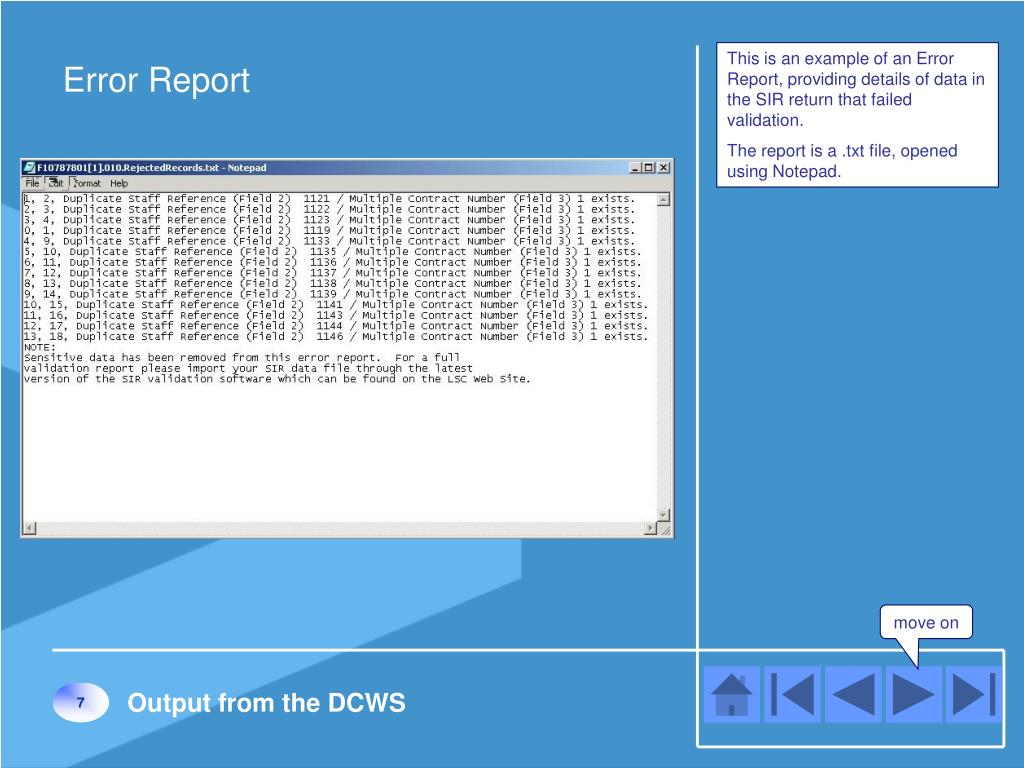
Task: Click the F10787801[1].010.RejectedRecords.txt title text
Action: click(x=152, y=167)
